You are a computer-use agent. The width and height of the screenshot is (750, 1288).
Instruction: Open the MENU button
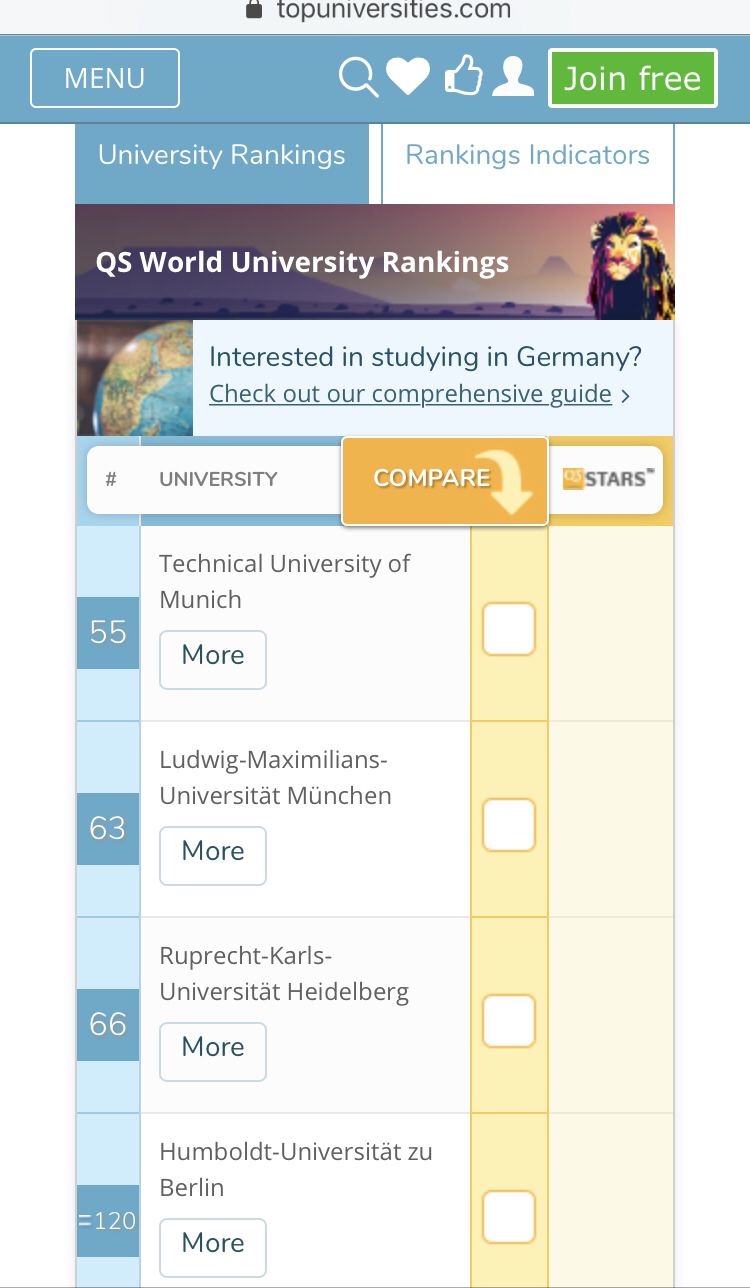coord(105,78)
